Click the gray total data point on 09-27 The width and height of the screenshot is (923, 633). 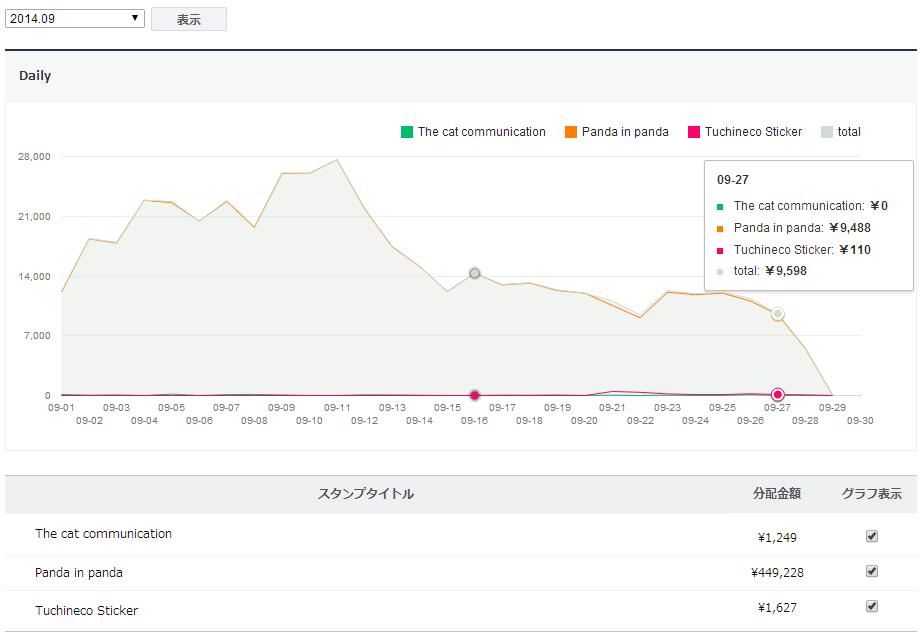click(x=777, y=314)
